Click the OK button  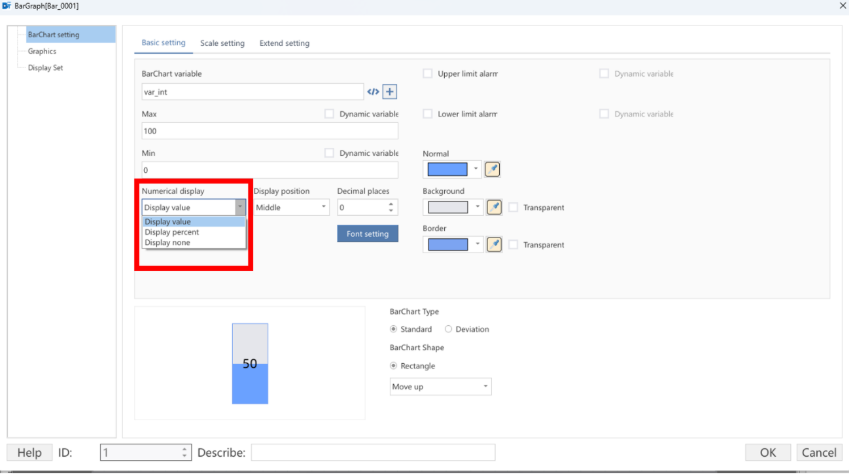768,452
